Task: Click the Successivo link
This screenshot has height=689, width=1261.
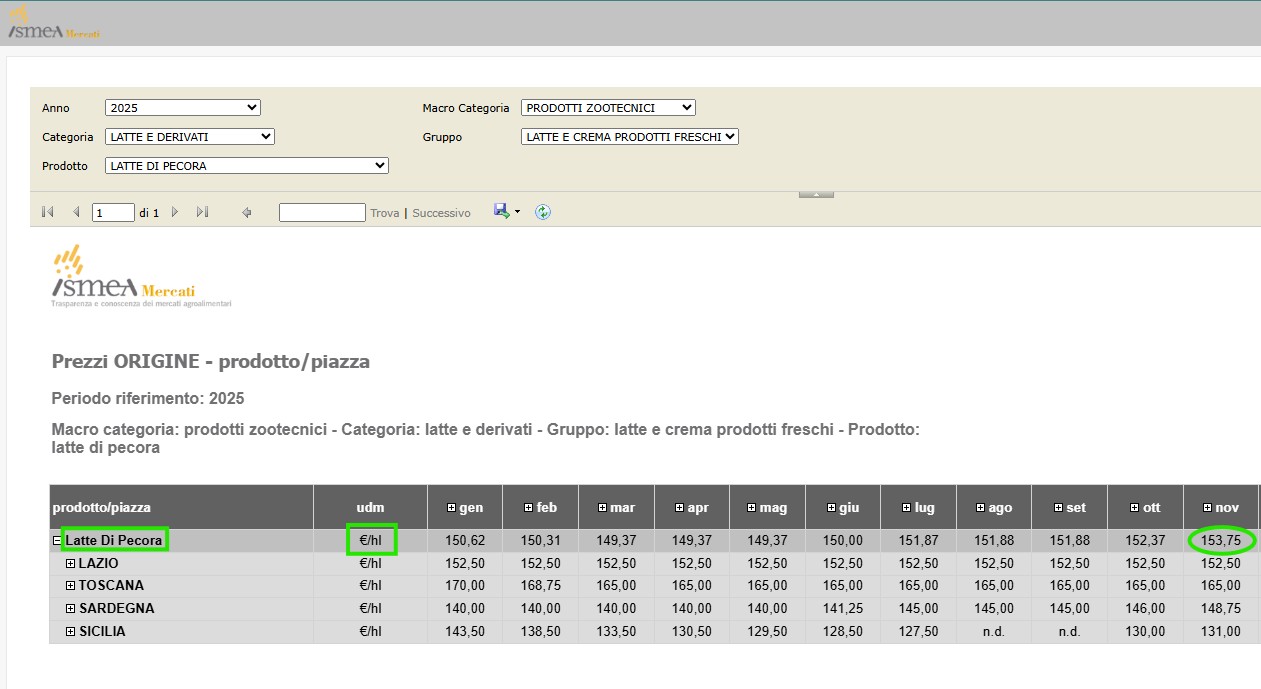Action: pyautogui.click(x=441, y=213)
